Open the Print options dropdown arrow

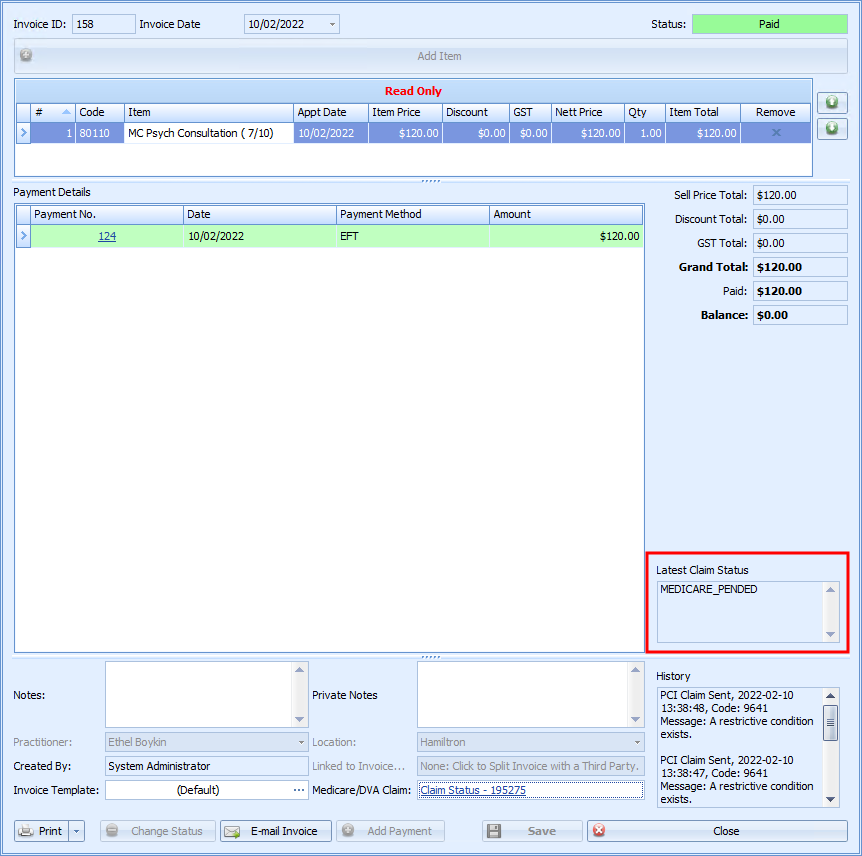[77, 831]
